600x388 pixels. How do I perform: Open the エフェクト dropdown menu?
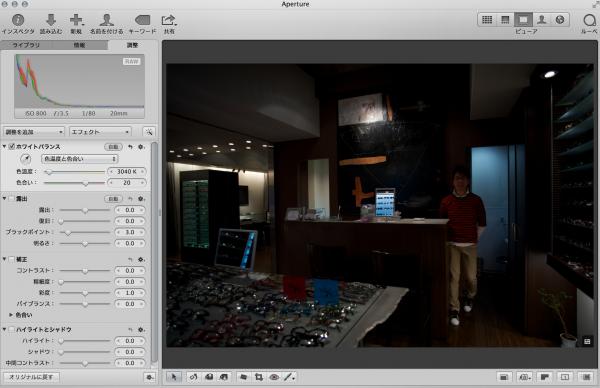click(x=100, y=132)
